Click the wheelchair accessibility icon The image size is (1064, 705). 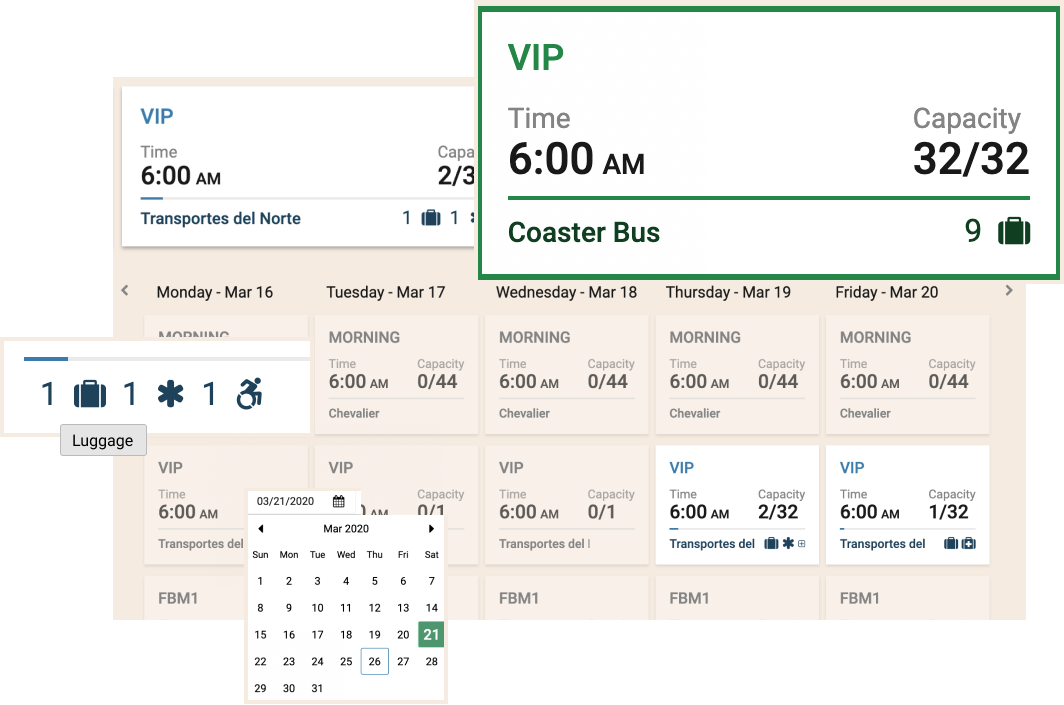click(x=249, y=394)
